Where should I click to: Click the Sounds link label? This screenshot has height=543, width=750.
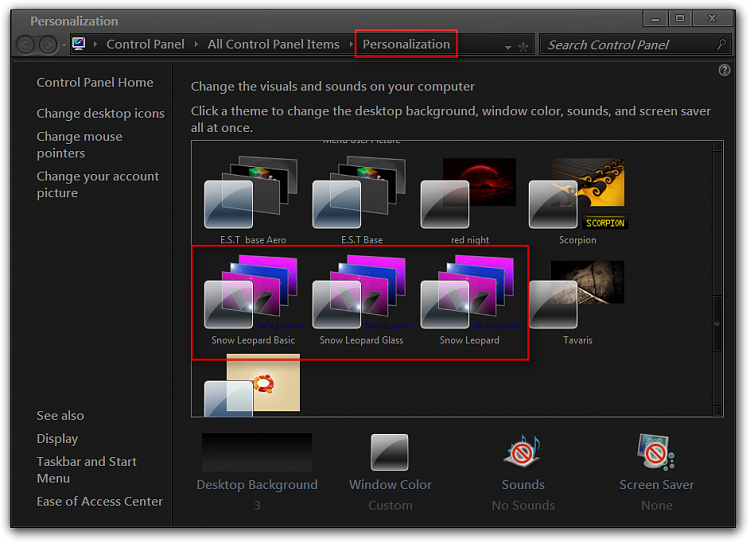click(523, 485)
